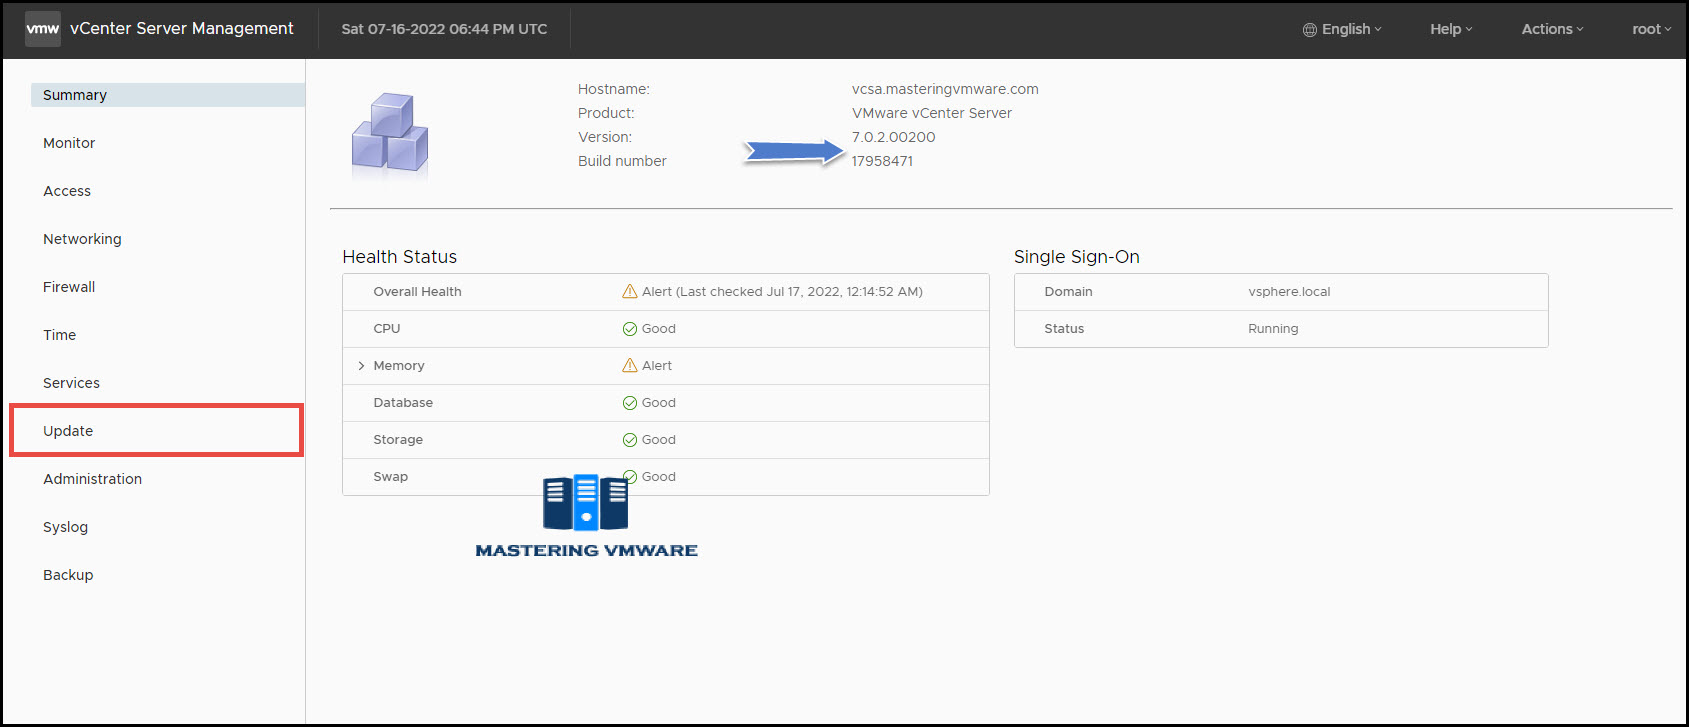The image size is (1689, 727).
Task: Click the vCenter Server Management title
Action: point(182,28)
